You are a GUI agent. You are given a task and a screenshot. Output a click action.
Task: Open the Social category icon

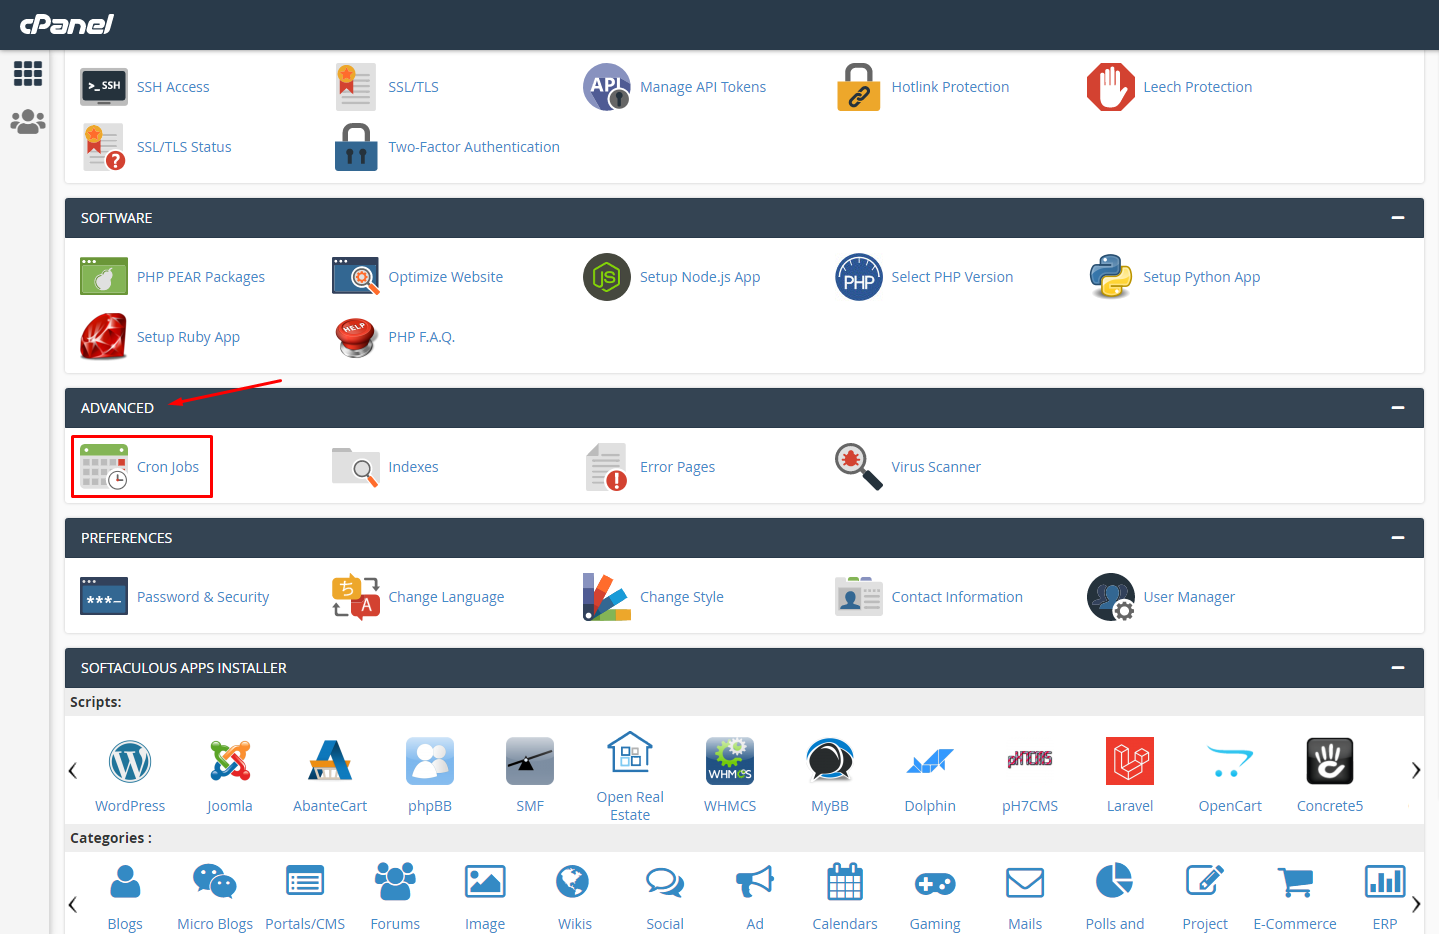click(x=665, y=882)
